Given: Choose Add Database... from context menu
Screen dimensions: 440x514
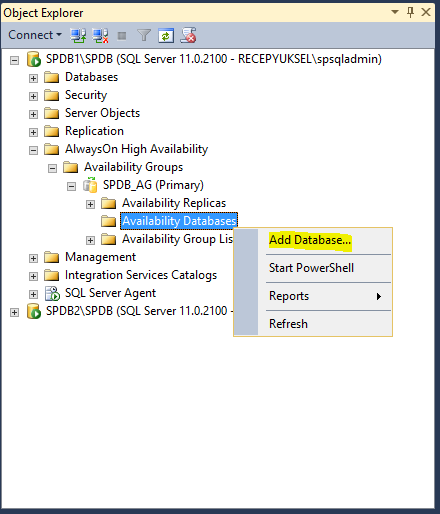Looking at the screenshot, I should click(x=310, y=240).
